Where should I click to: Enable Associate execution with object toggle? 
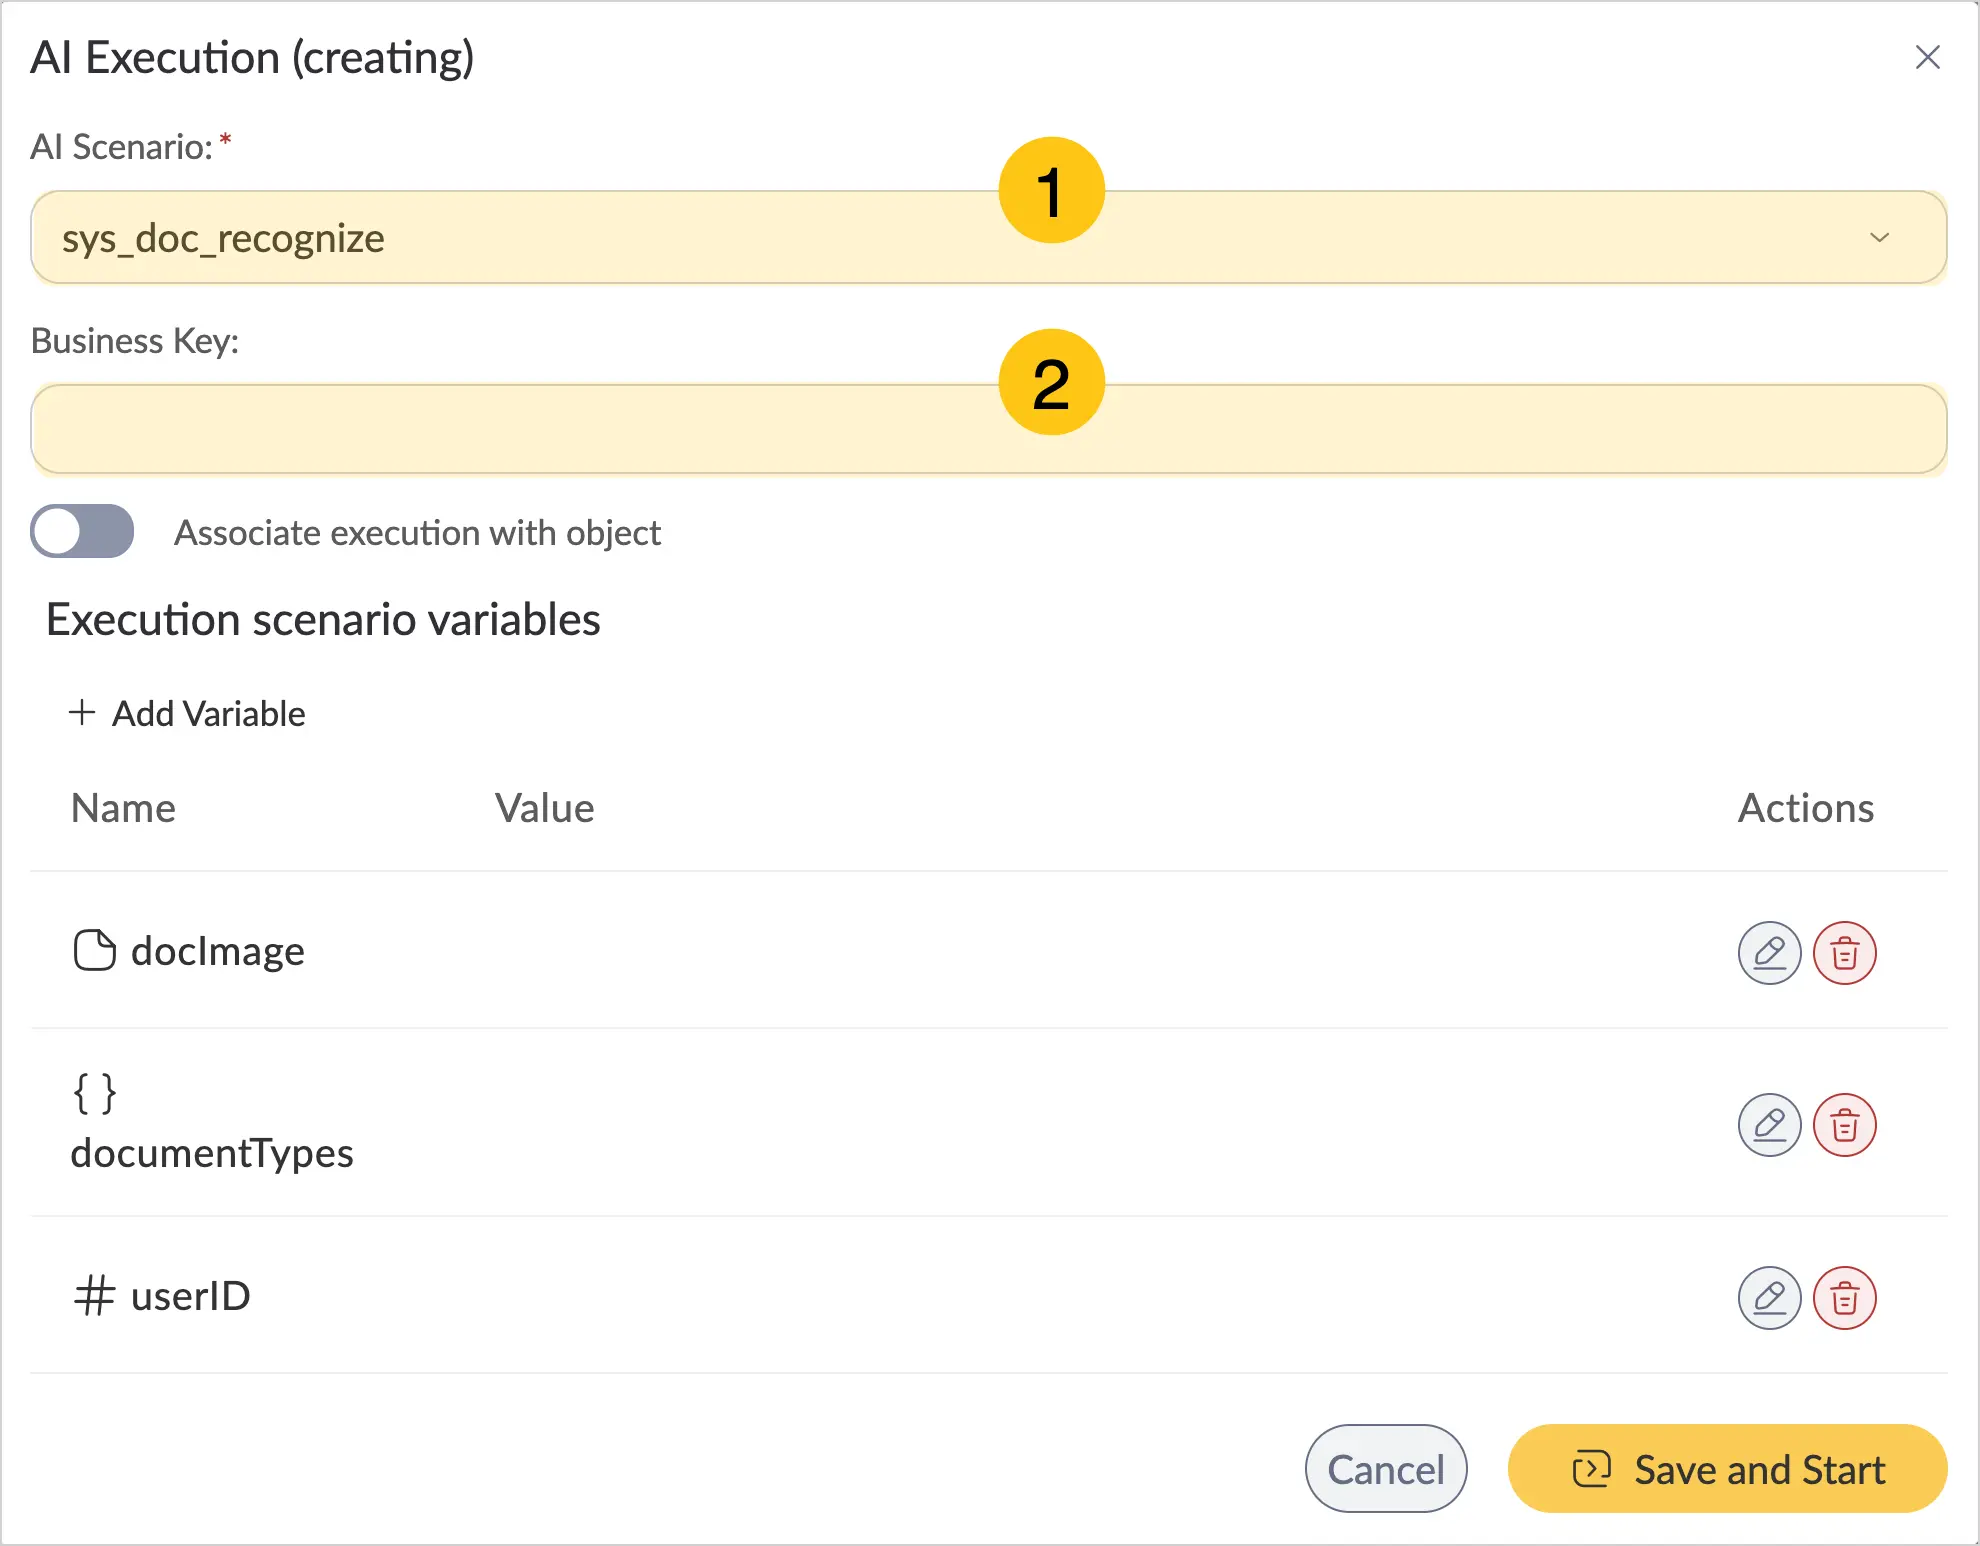[x=82, y=531]
